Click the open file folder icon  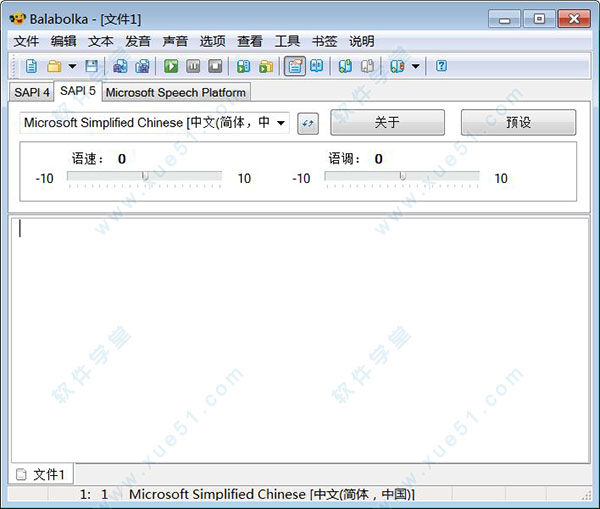[54, 66]
